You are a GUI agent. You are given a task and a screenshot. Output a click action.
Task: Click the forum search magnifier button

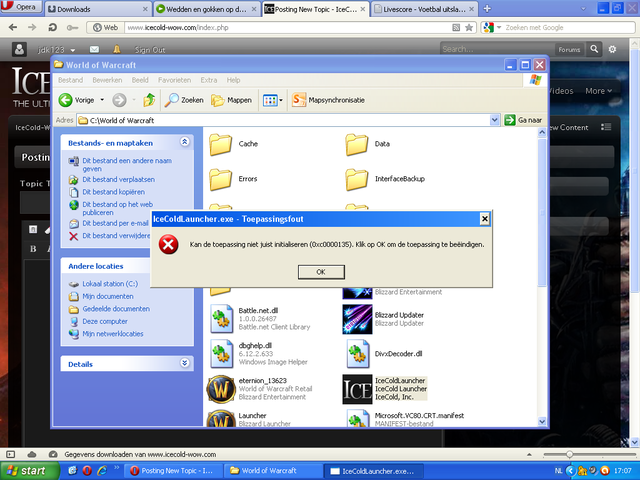pos(594,49)
